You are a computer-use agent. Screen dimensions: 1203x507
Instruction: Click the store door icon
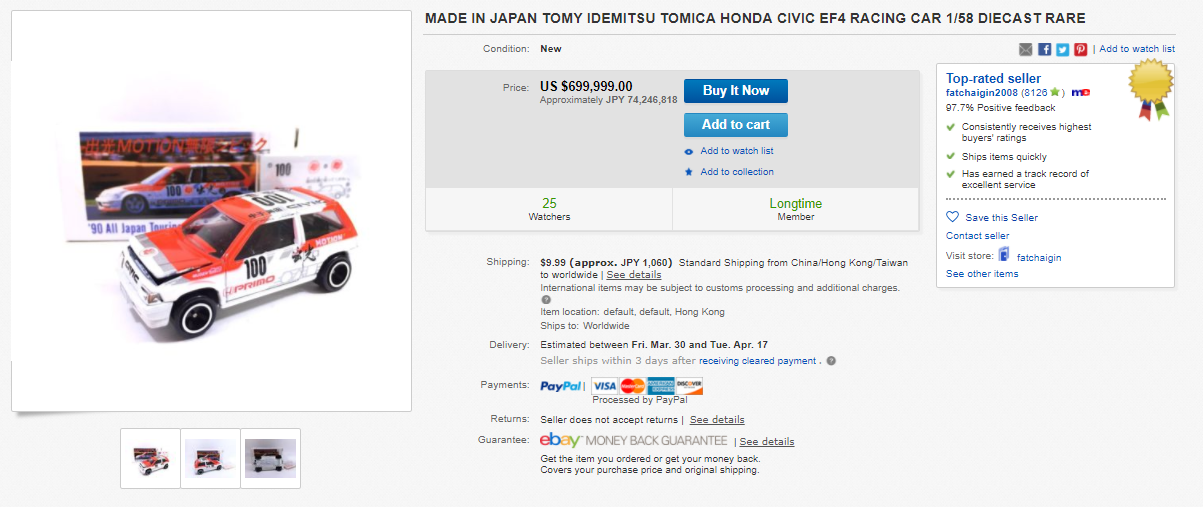pos(1004,255)
